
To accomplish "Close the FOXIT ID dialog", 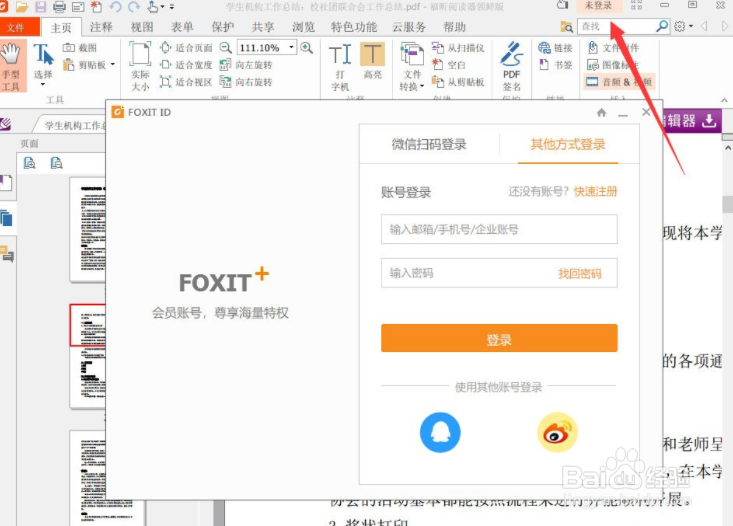I will (x=646, y=112).
